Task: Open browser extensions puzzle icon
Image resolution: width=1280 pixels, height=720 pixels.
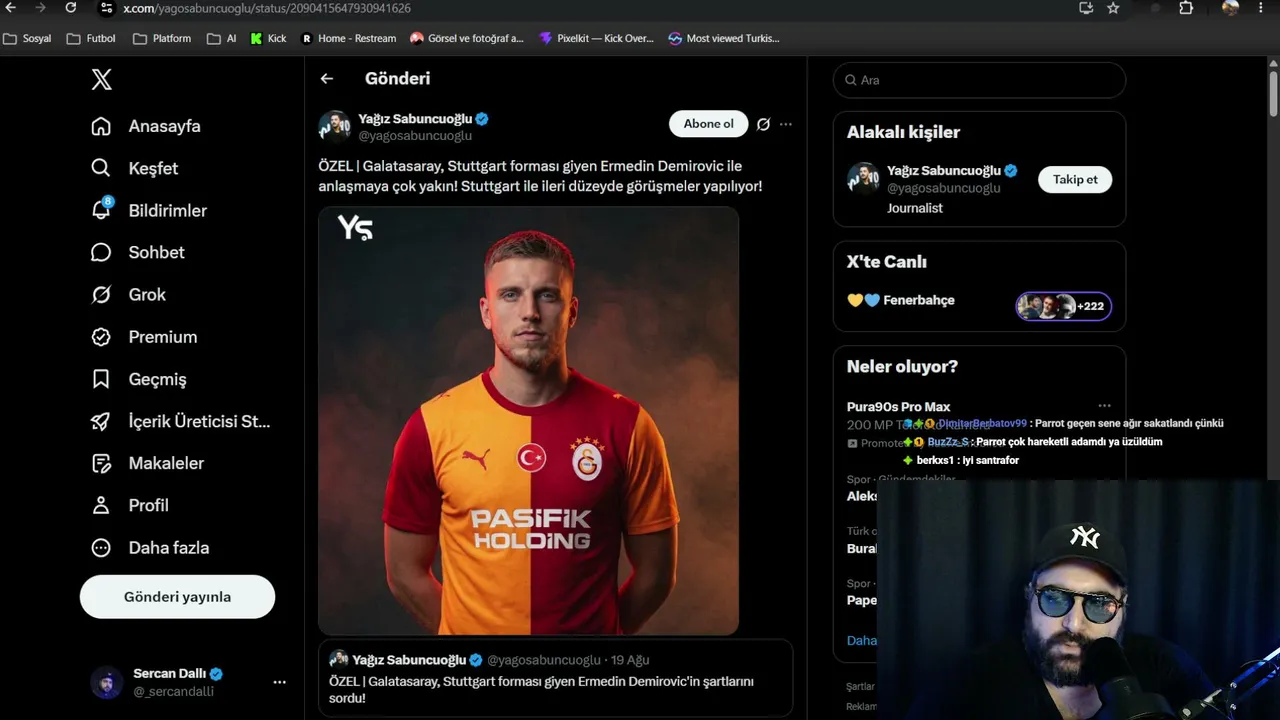Action: pyautogui.click(x=1186, y=8)
